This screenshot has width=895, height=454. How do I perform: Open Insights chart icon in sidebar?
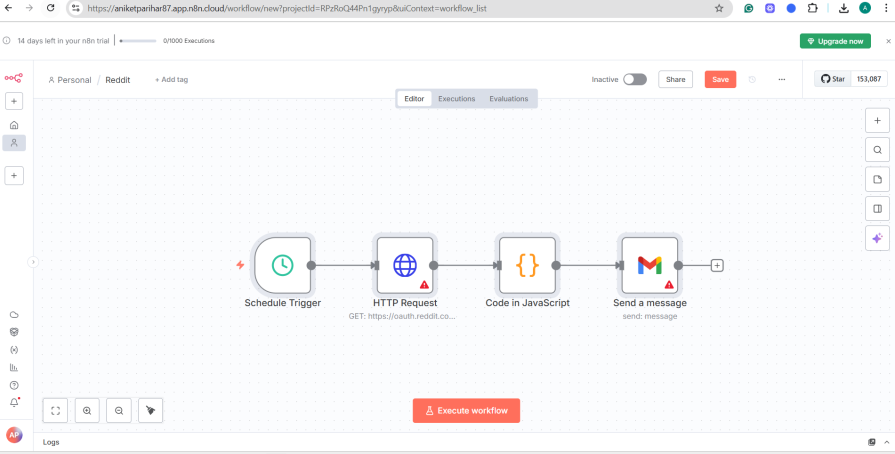14,367
